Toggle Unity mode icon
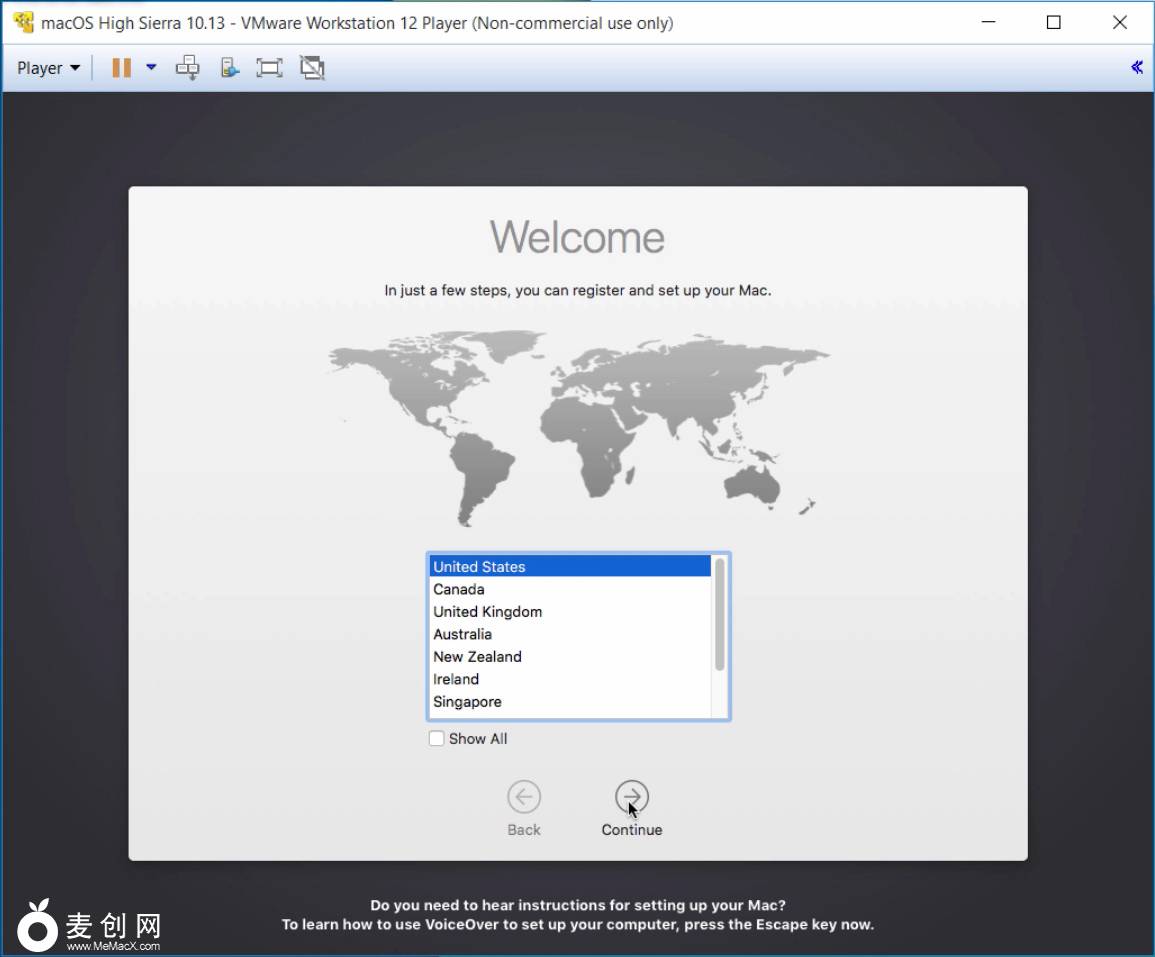This screenshot has width=1155, height=957. 312,68
